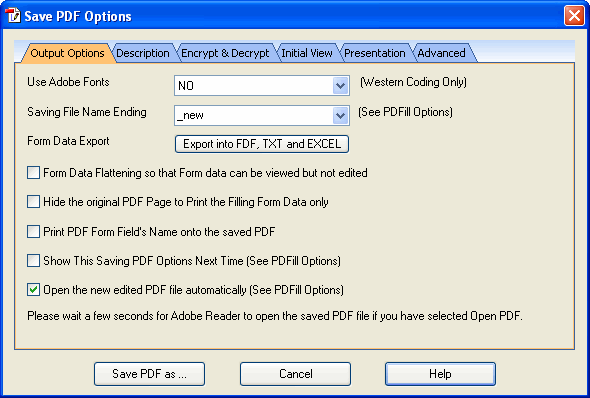
Task: Enable Form Data Flattening checkbox
Action: click(x=33, y=173)
